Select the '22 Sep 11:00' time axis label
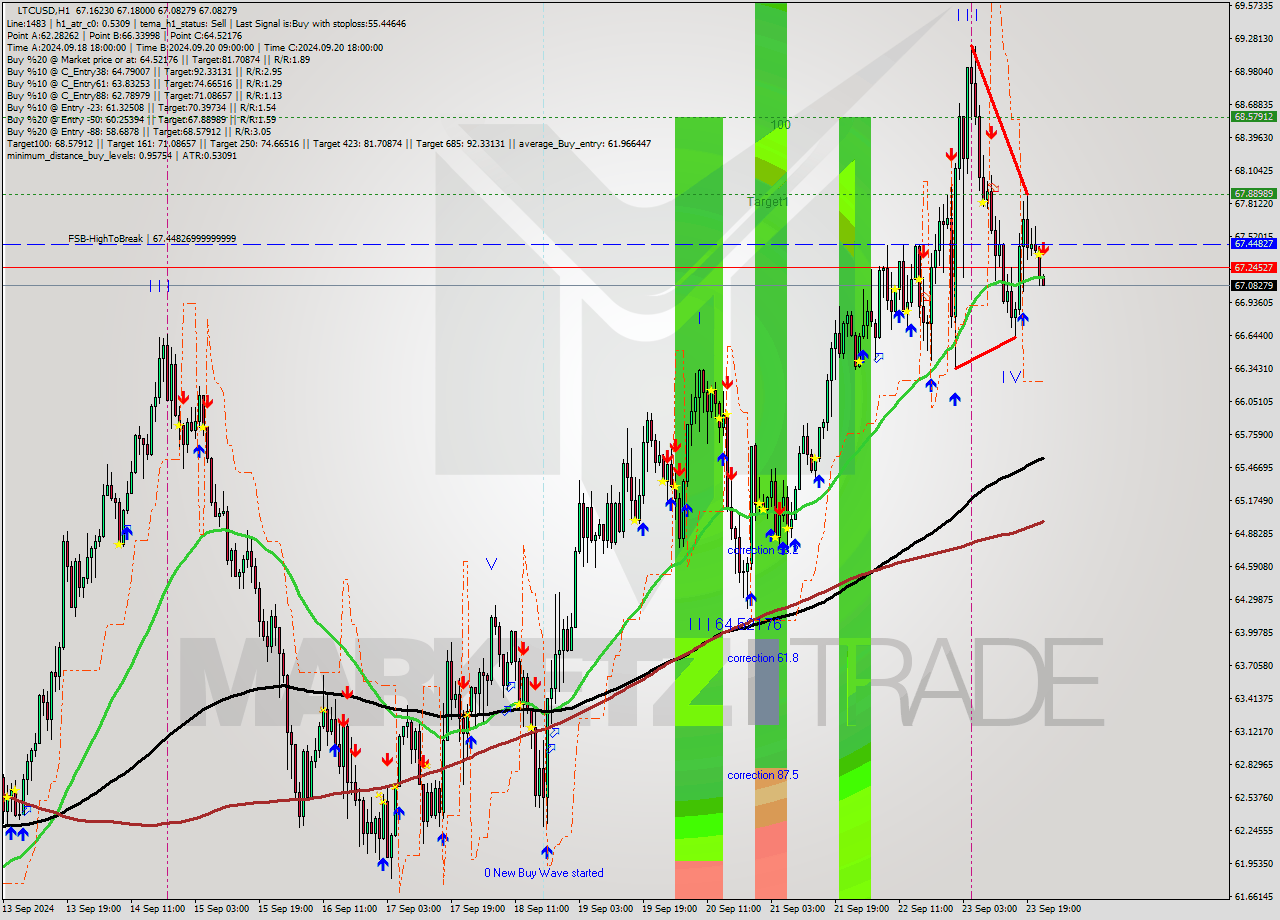The image size is (1280, 920). tap(926, 909)
